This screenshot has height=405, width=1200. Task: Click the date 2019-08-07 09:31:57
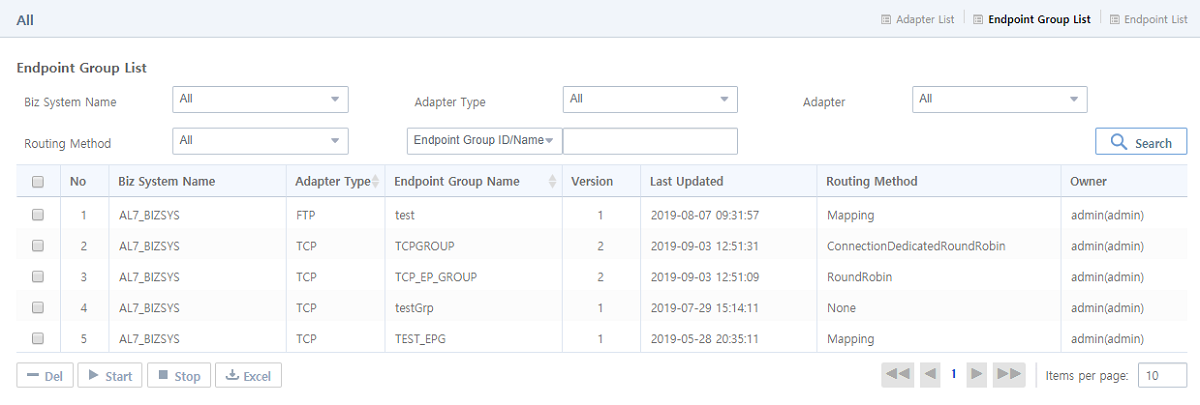[x=705, y=215]
